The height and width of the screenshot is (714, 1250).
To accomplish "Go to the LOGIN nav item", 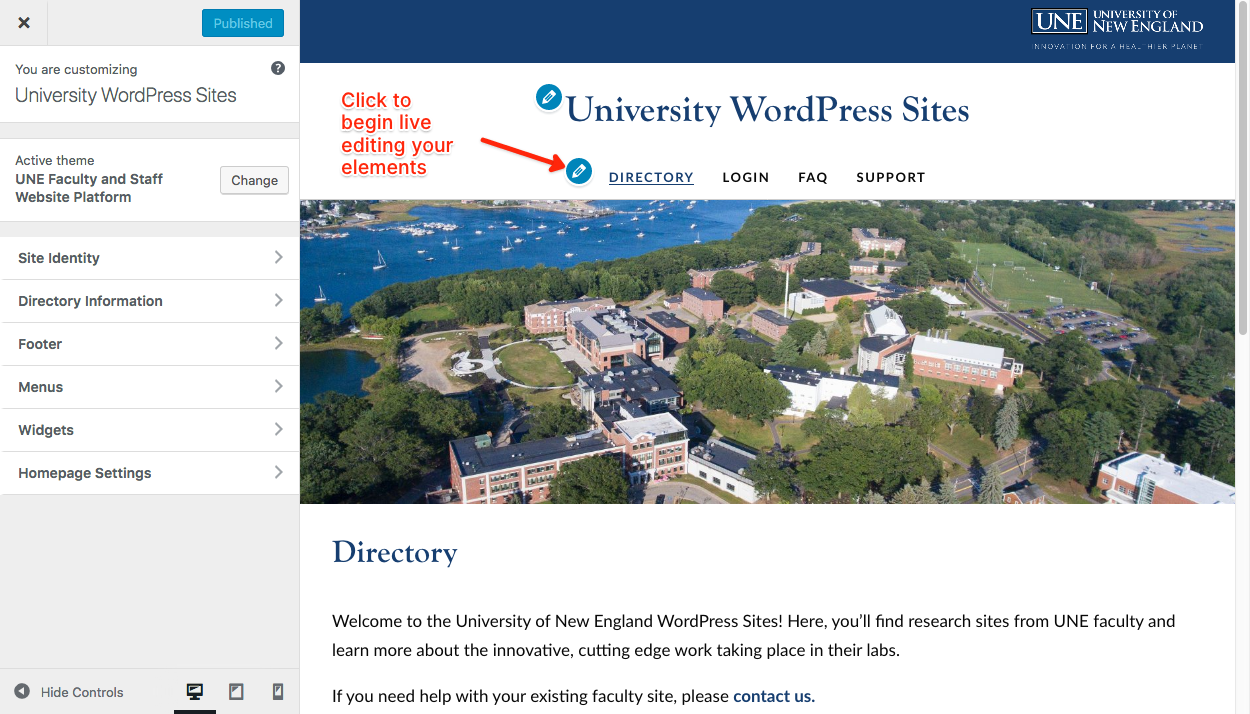I will click(x=746, y=177).
